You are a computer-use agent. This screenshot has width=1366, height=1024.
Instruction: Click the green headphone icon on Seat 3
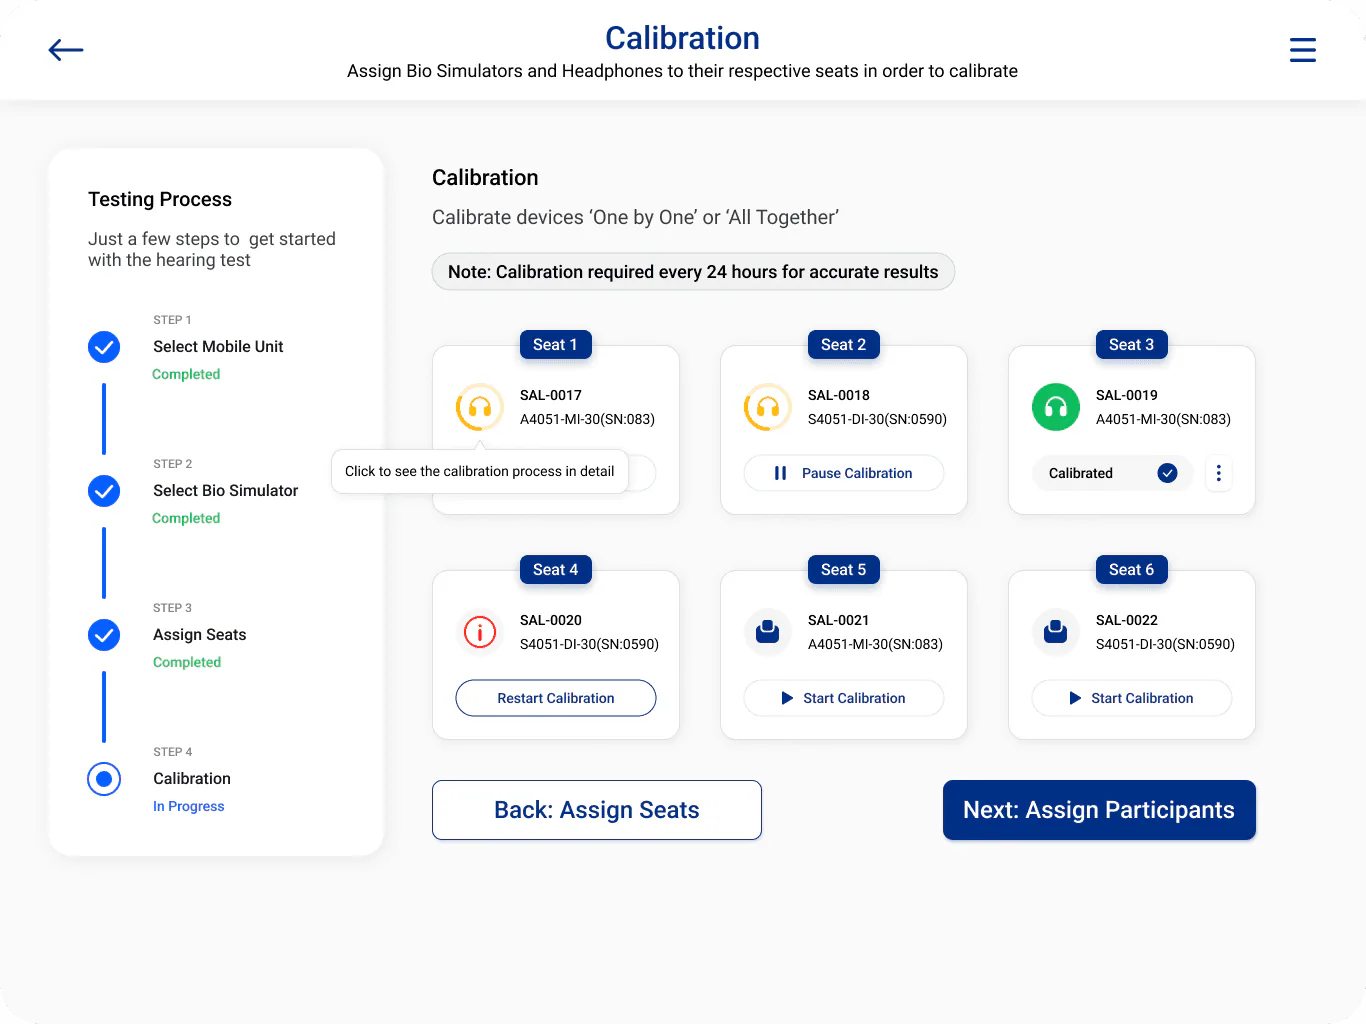click(1056, 407)
